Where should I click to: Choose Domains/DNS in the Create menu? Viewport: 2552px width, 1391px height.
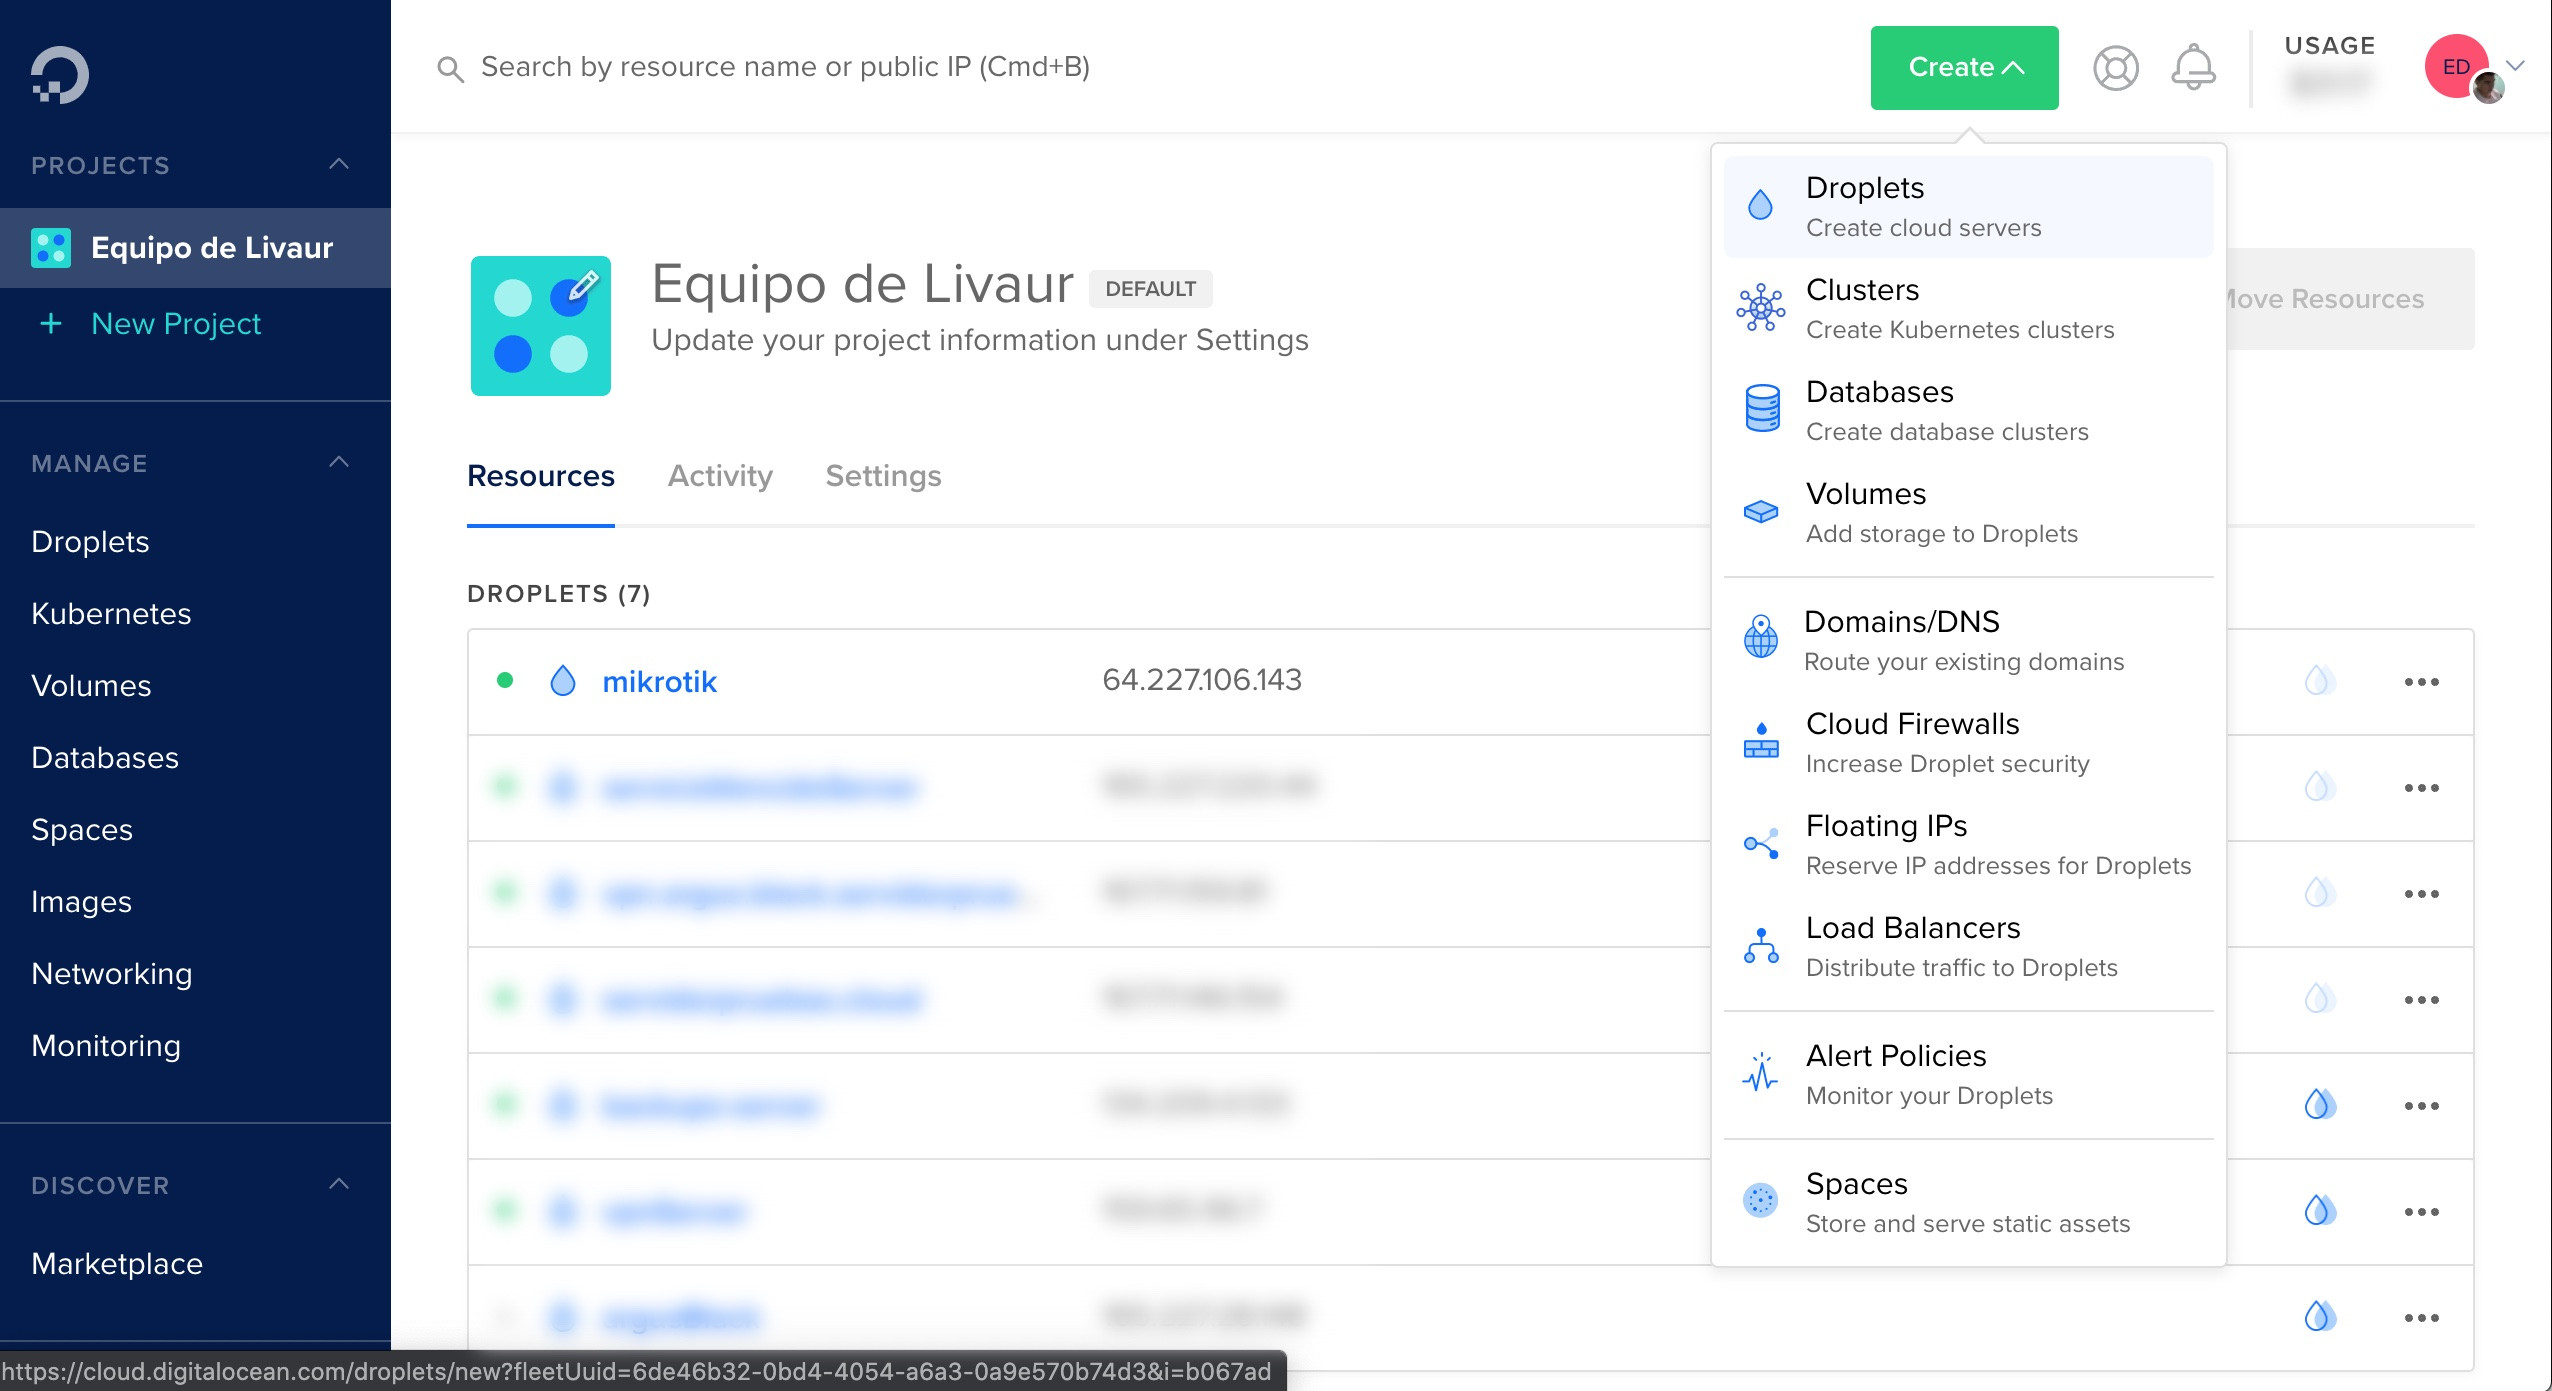click(x=1968, y=641)
